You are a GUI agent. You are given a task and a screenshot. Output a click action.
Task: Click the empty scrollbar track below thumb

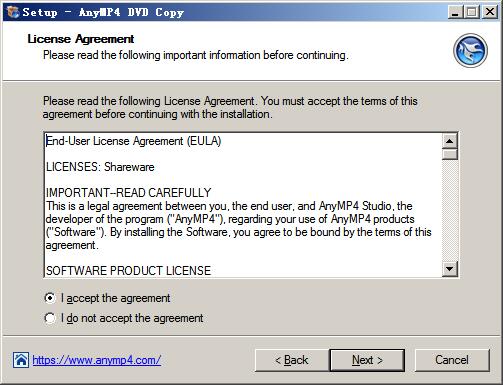point(450,210)
